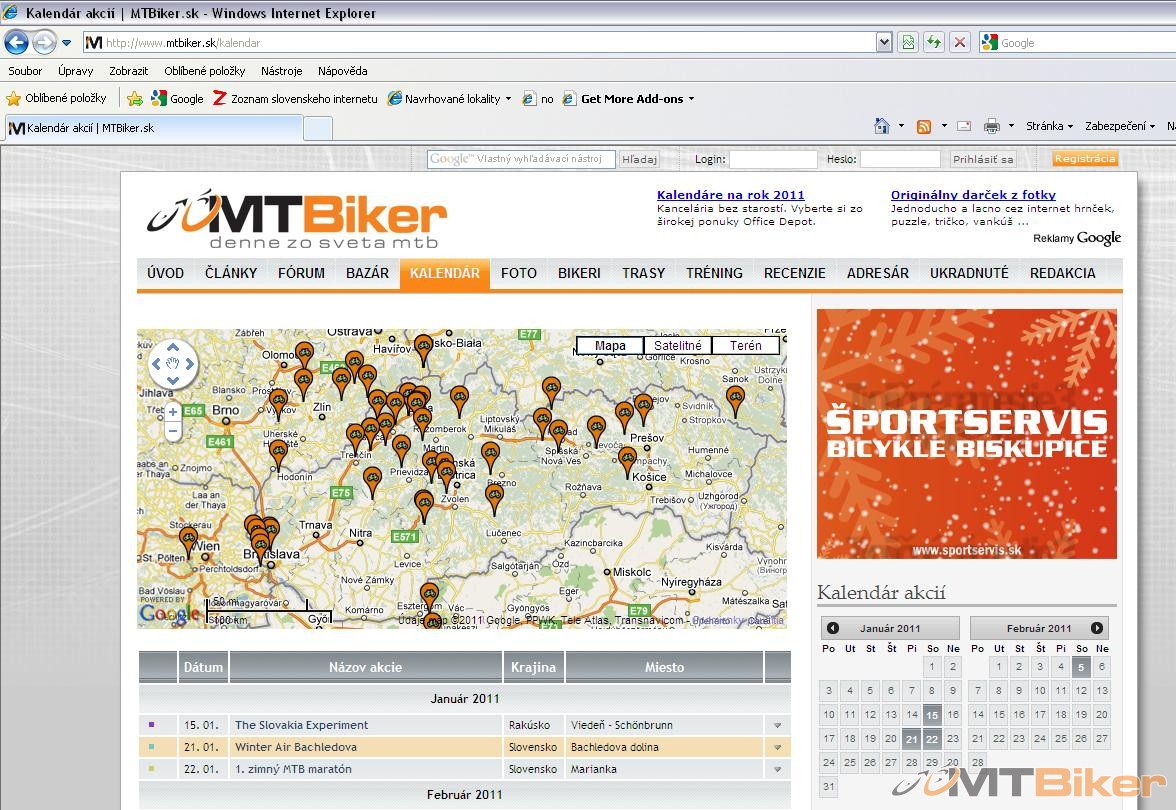Click the Login input field

[772, 159]
